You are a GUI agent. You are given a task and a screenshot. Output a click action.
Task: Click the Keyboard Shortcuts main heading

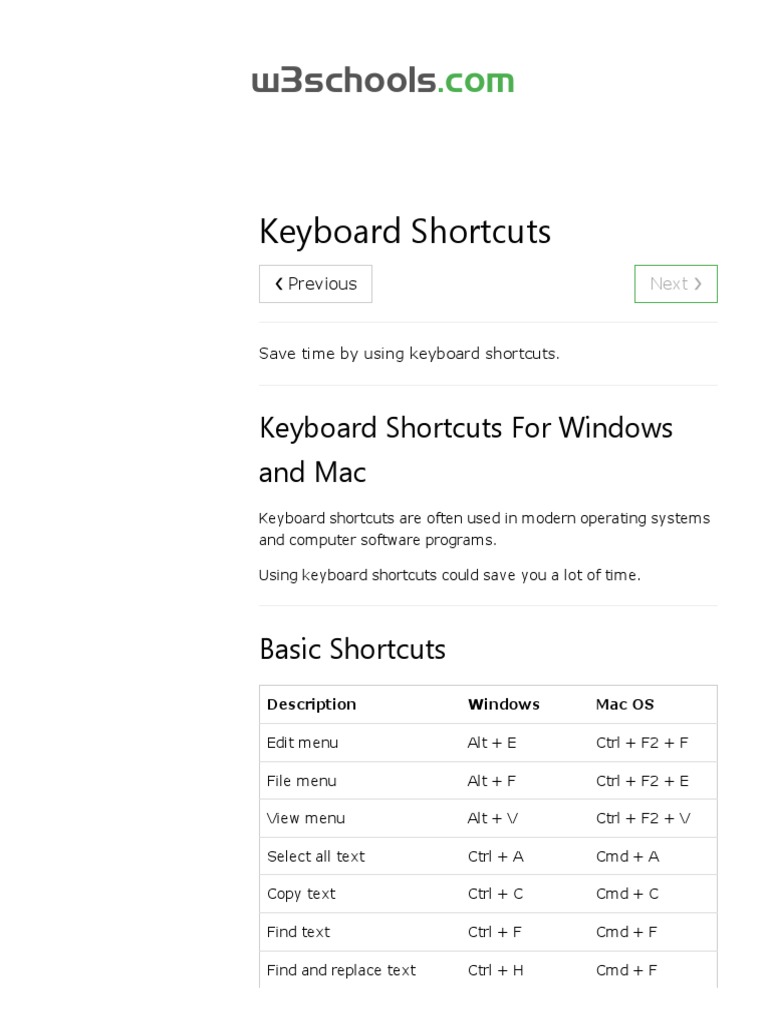click(x=404, y=231)
